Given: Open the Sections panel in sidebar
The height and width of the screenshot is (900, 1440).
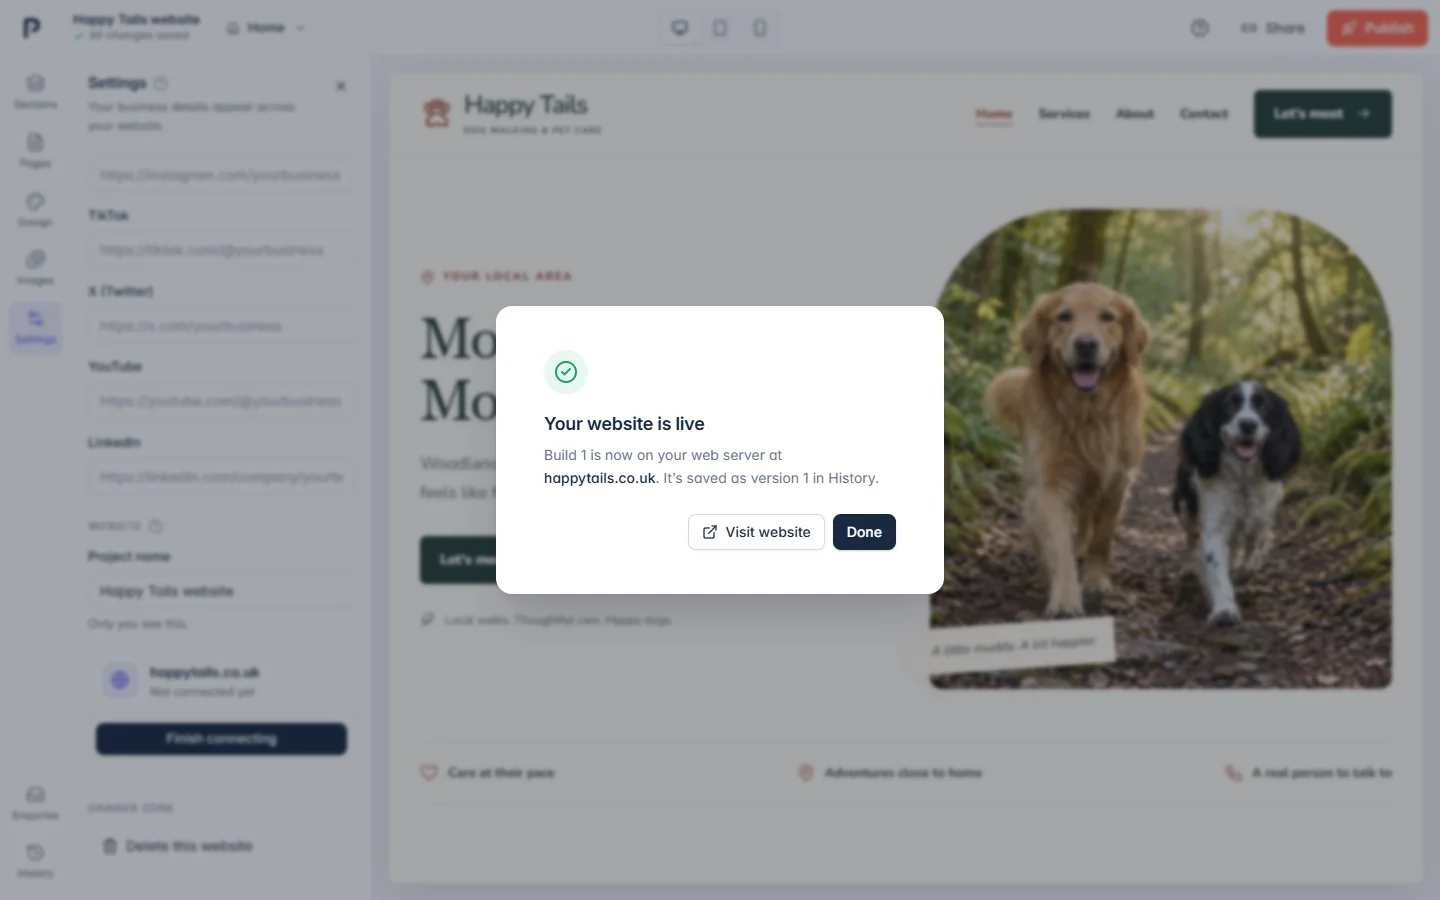Looking at the screenshot, I should click(x=35, y=91).
